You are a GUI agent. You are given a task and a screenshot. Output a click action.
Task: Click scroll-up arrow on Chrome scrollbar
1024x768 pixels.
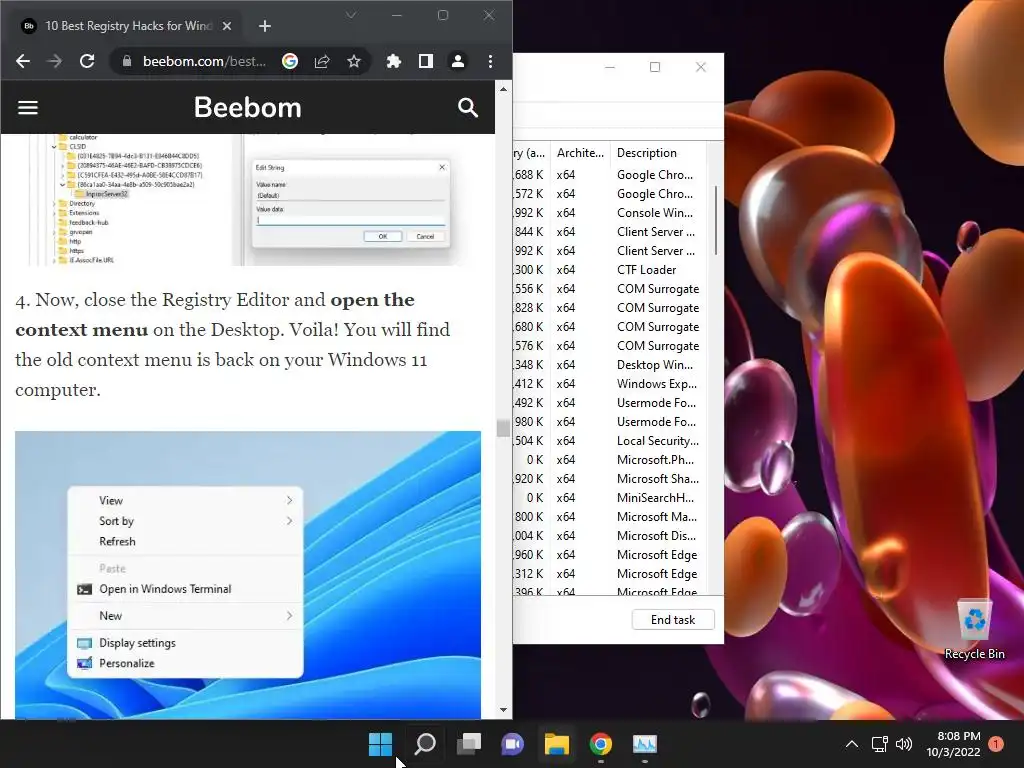(503, 88)
